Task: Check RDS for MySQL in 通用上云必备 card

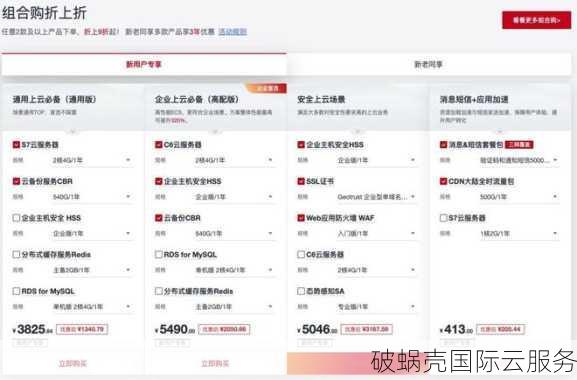Action: [16, 291]
